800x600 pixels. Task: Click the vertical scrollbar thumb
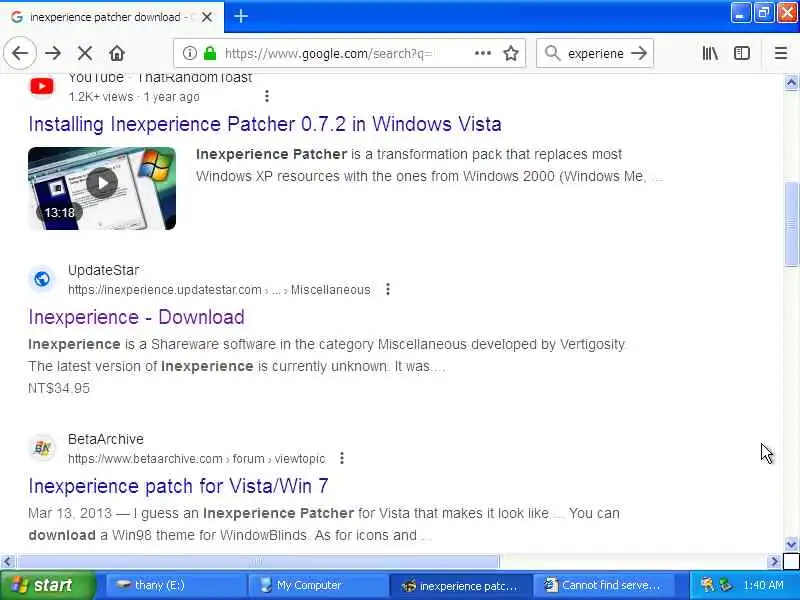click(x=791, y=223)
